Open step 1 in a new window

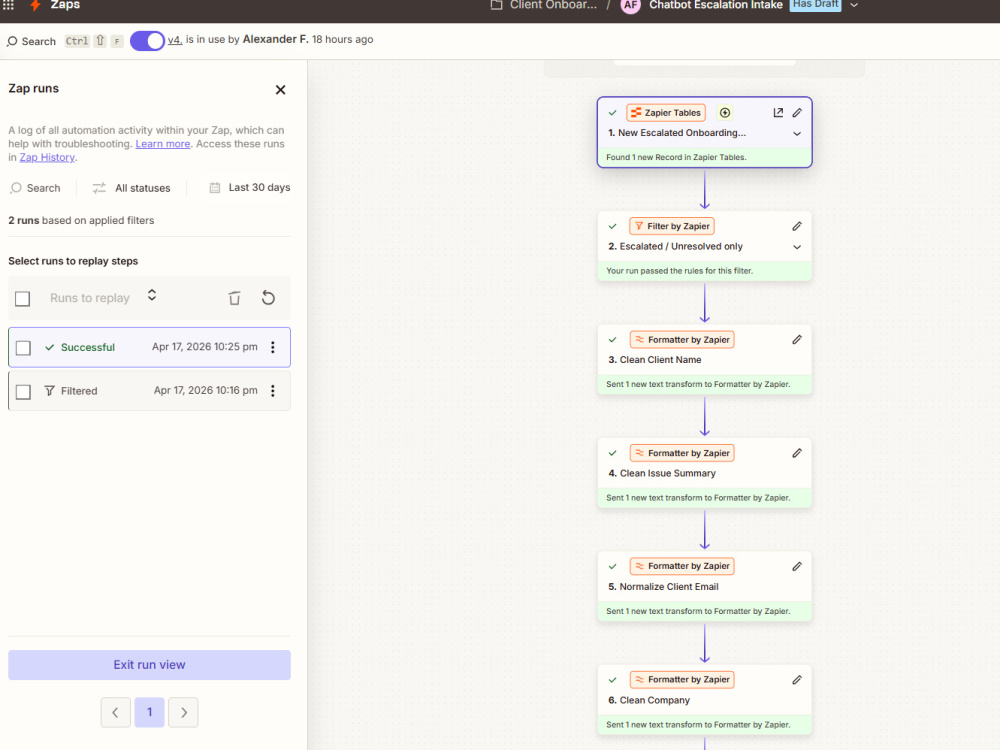pyautogui.click(x=778, y=113)
